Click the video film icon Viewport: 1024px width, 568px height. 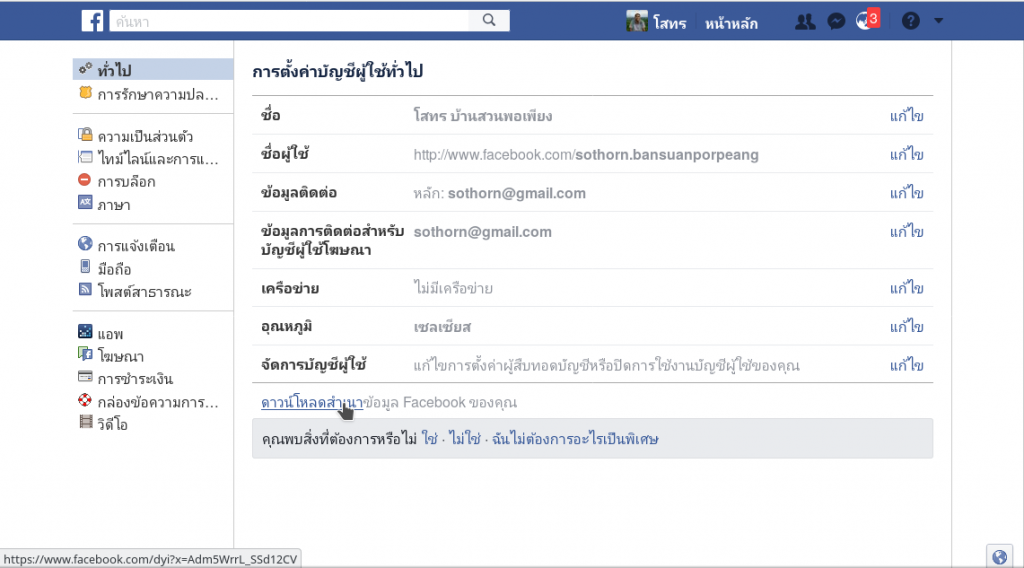(86, 422)
